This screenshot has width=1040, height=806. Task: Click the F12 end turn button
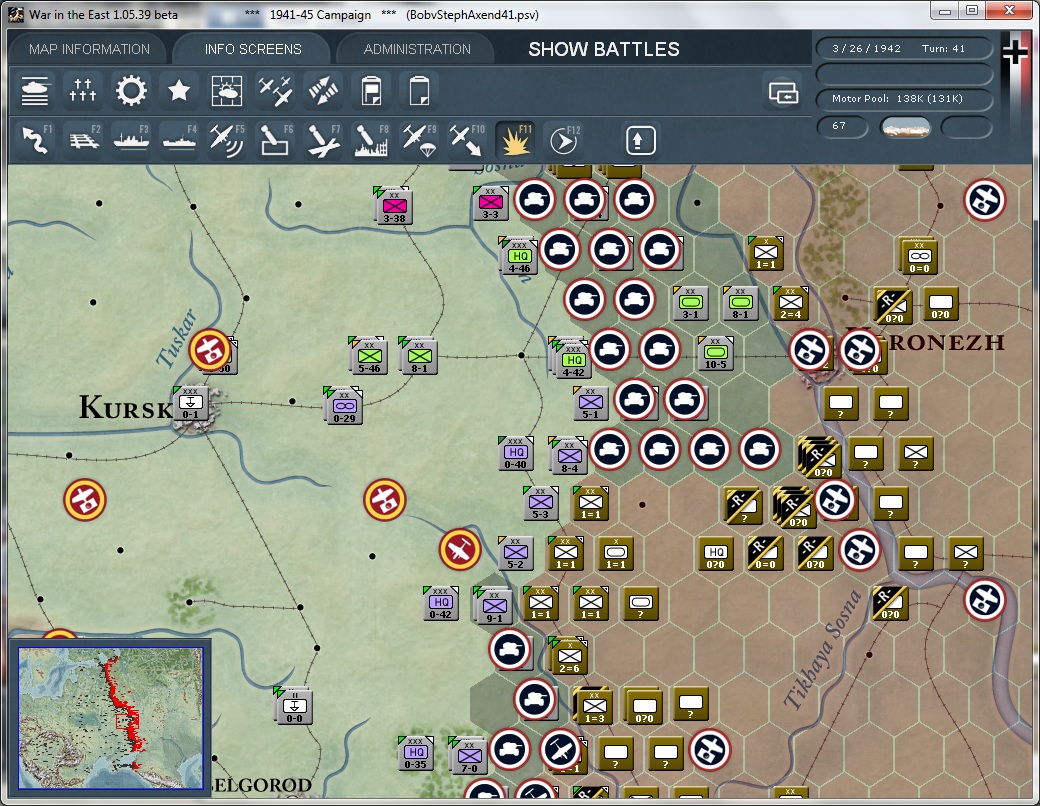coord(564,140)
